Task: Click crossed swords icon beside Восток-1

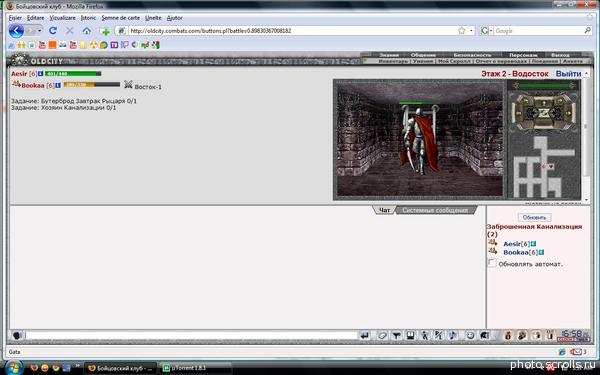Action: pyautogui.click(x=128, y=85)
